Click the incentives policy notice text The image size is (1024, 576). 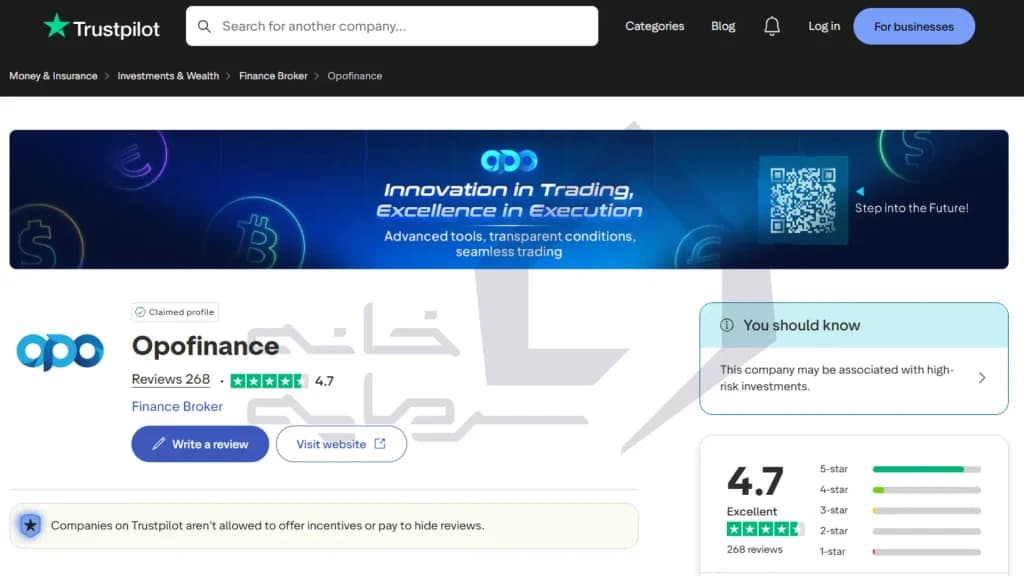[267, 526]
